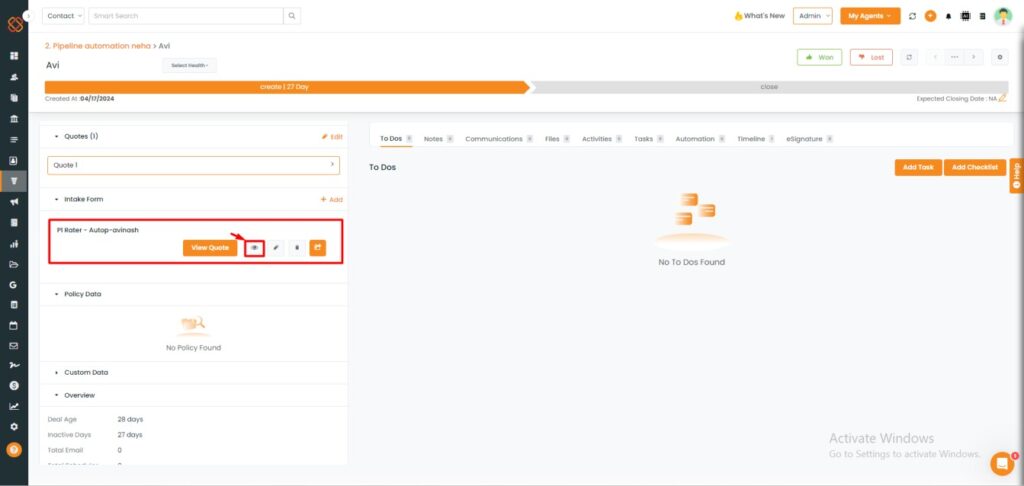
Task: Switch to the eSignature tab
Action: coord(809,139)
